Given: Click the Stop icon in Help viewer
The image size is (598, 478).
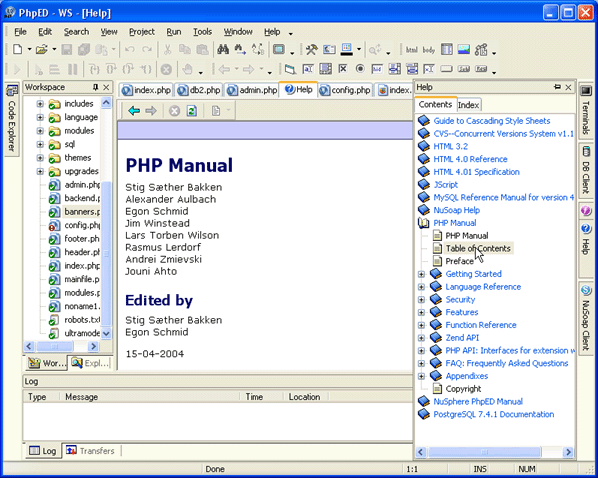Looking at the screenshot, I should [x=174, y=111].
